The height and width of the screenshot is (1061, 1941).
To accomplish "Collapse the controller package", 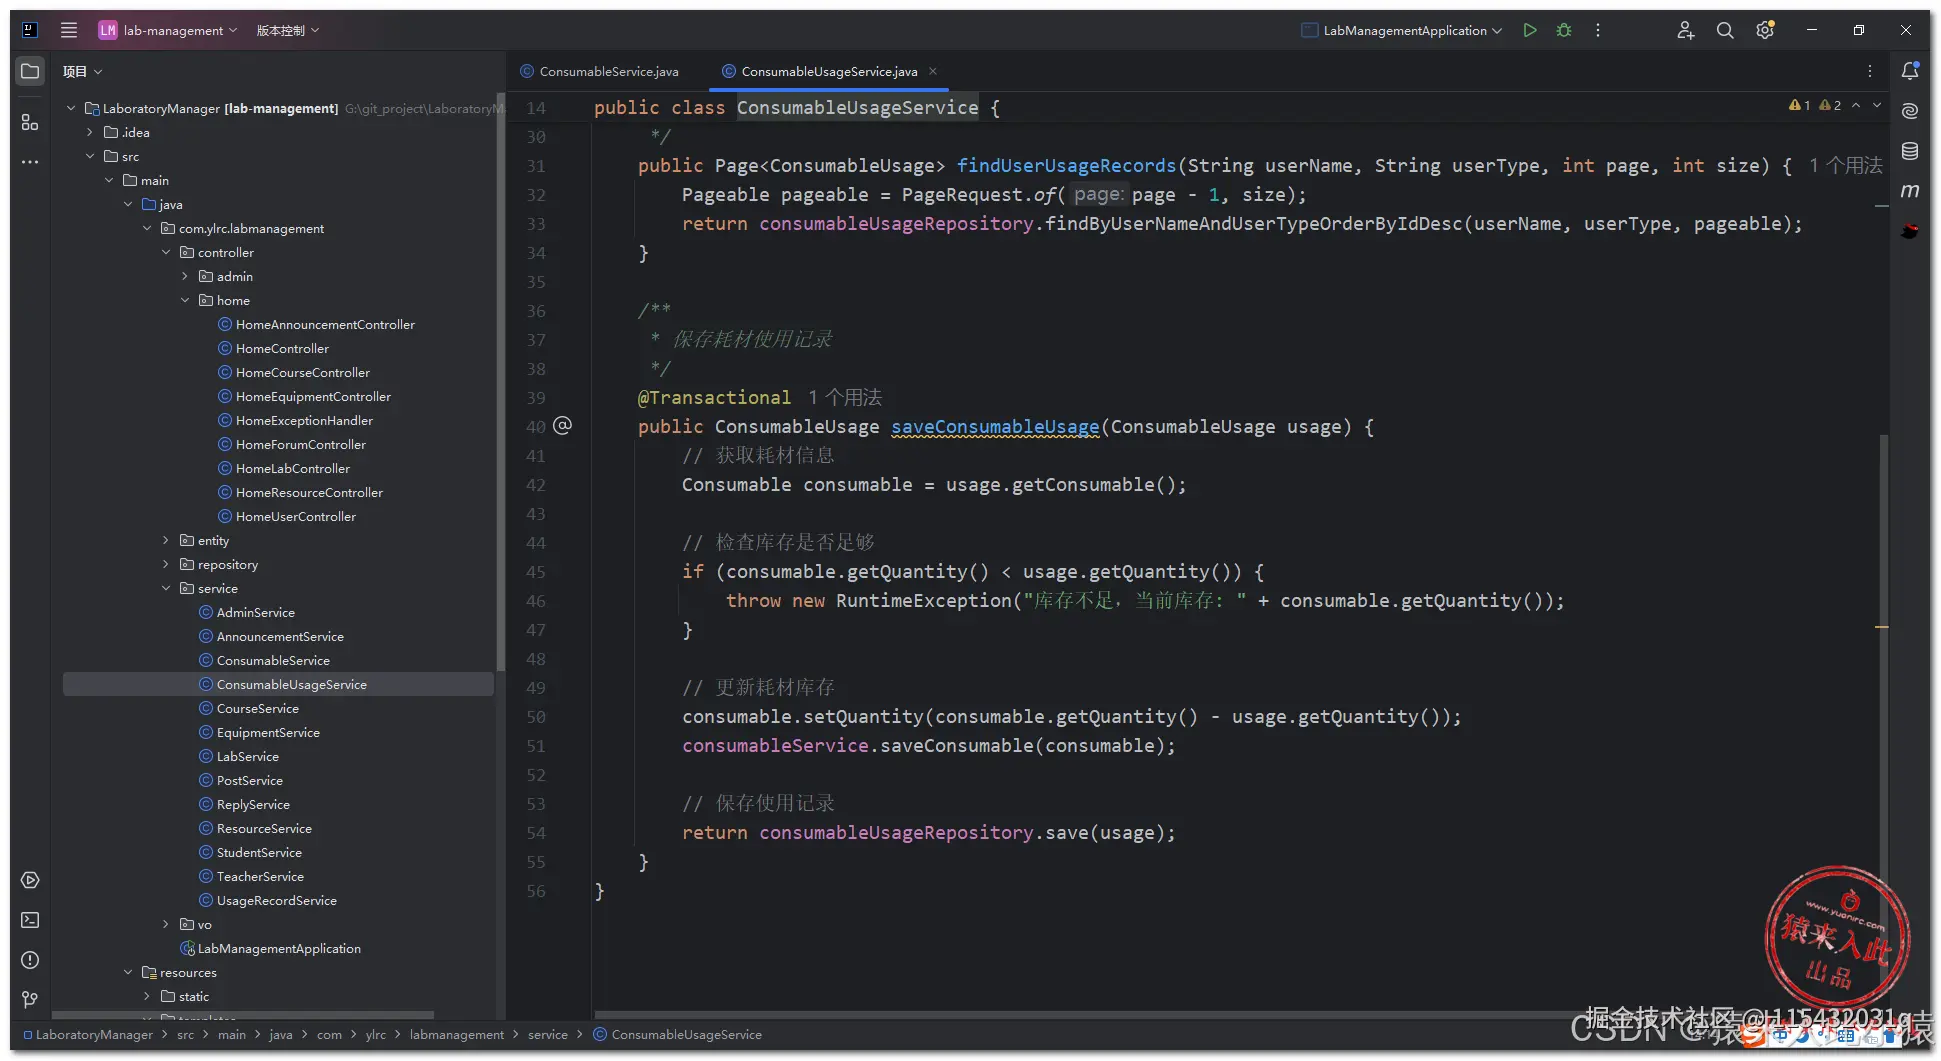I will tap(166, 252).
